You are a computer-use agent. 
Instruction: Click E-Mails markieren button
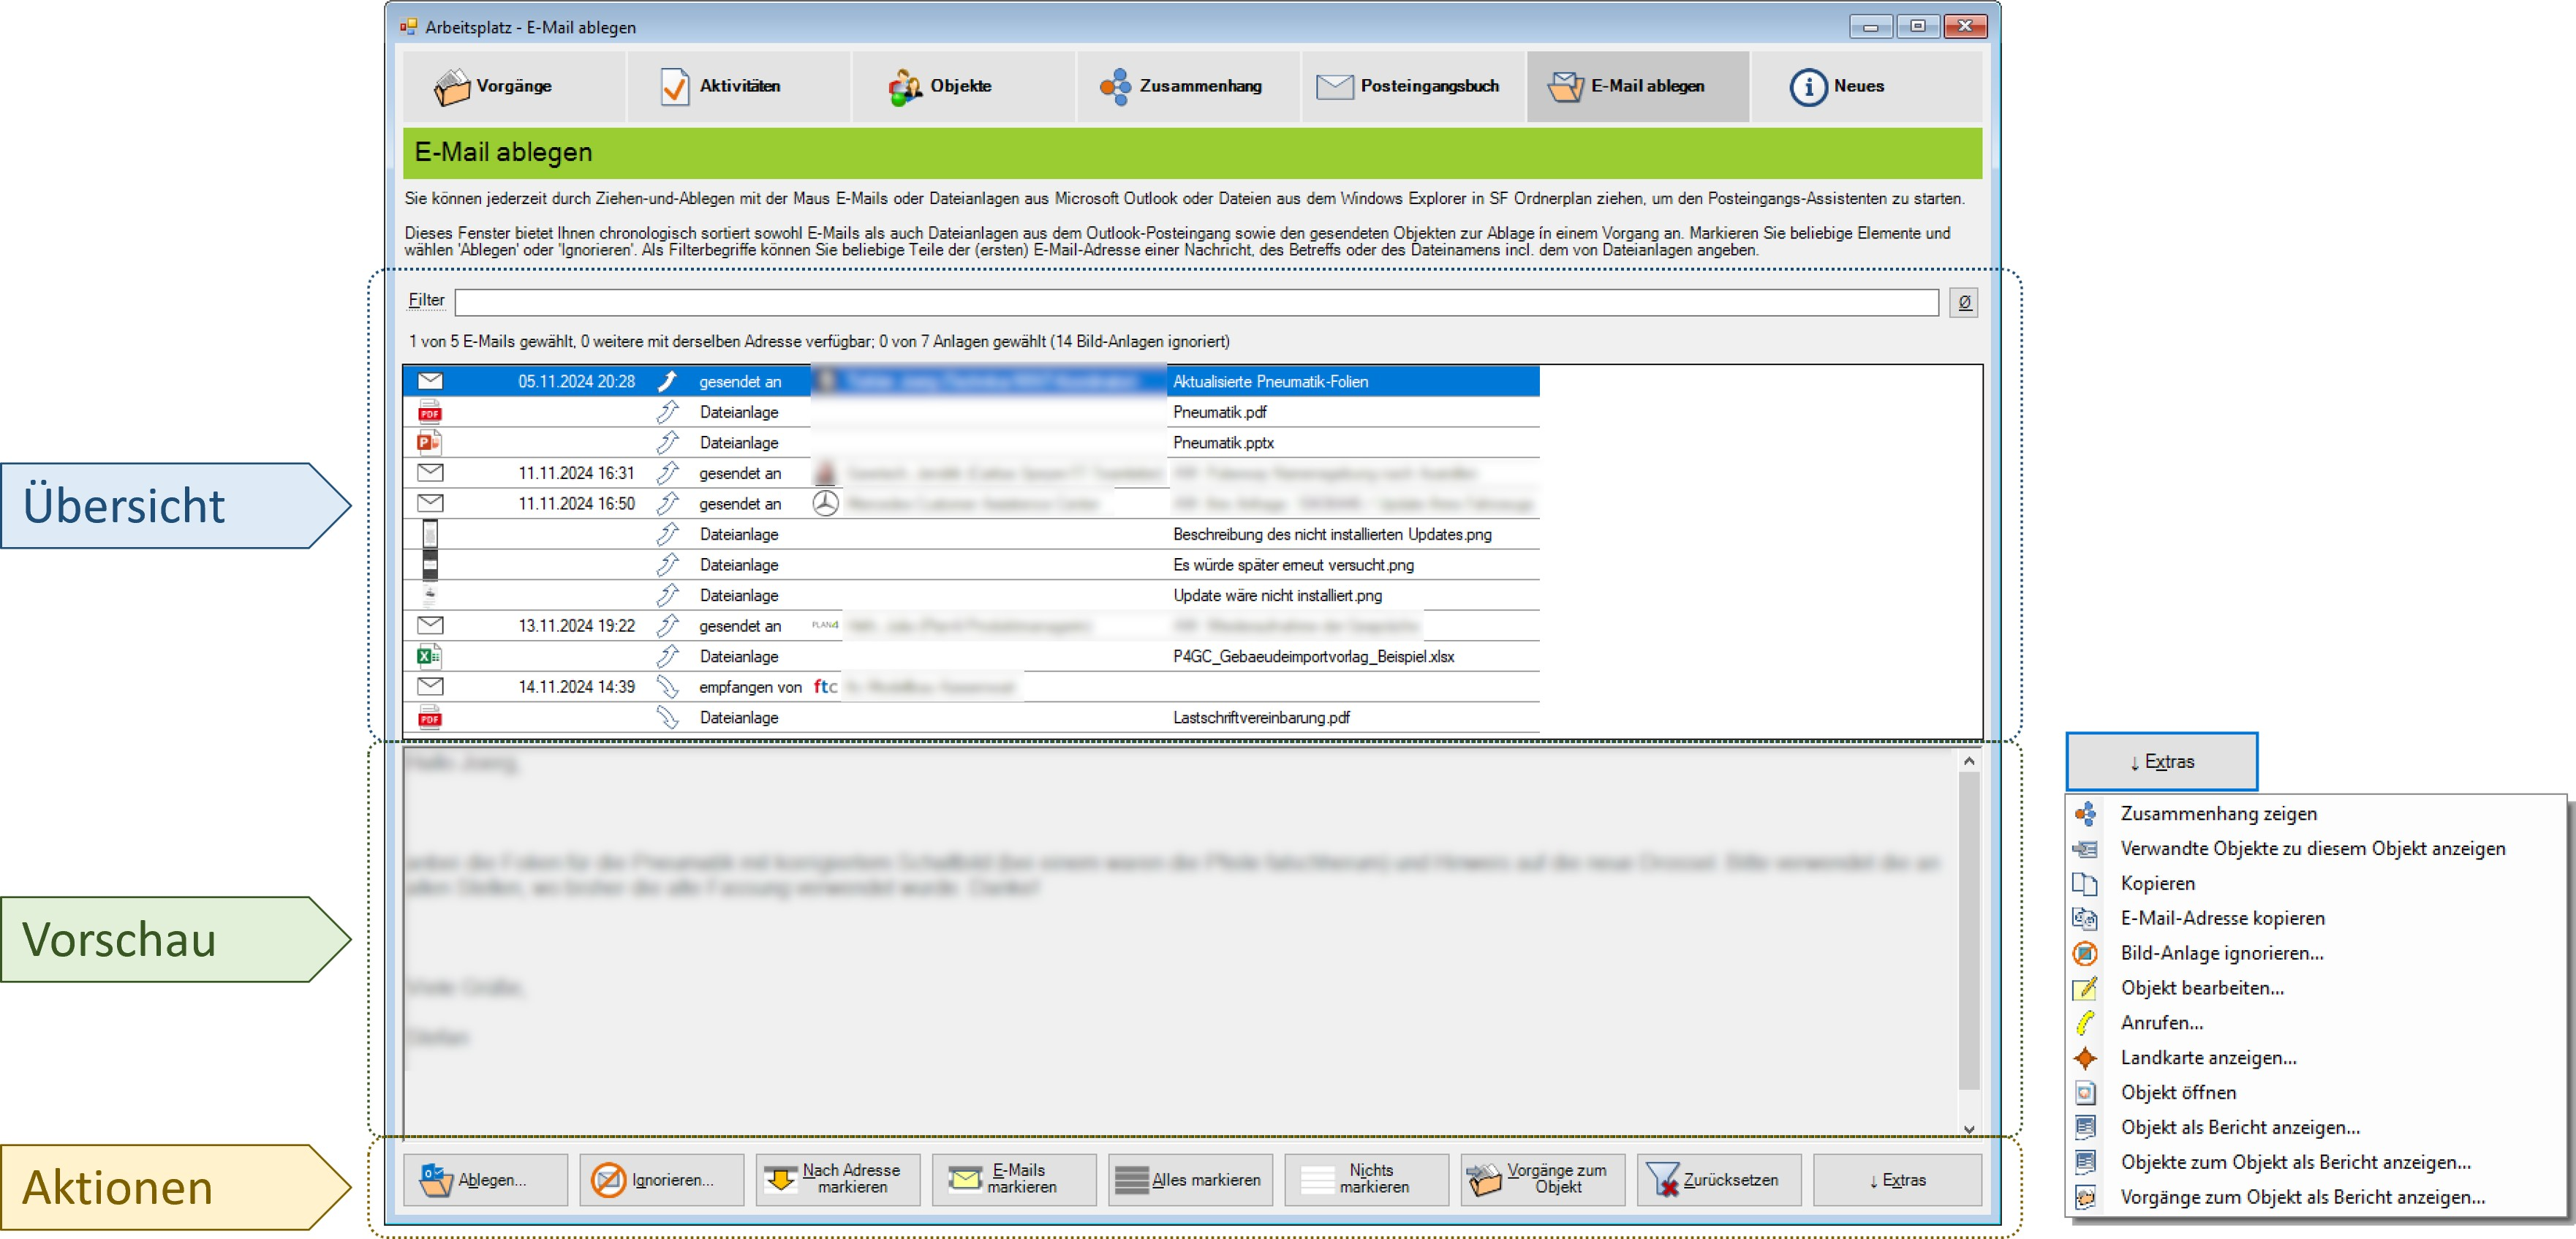point(1014,1180)
